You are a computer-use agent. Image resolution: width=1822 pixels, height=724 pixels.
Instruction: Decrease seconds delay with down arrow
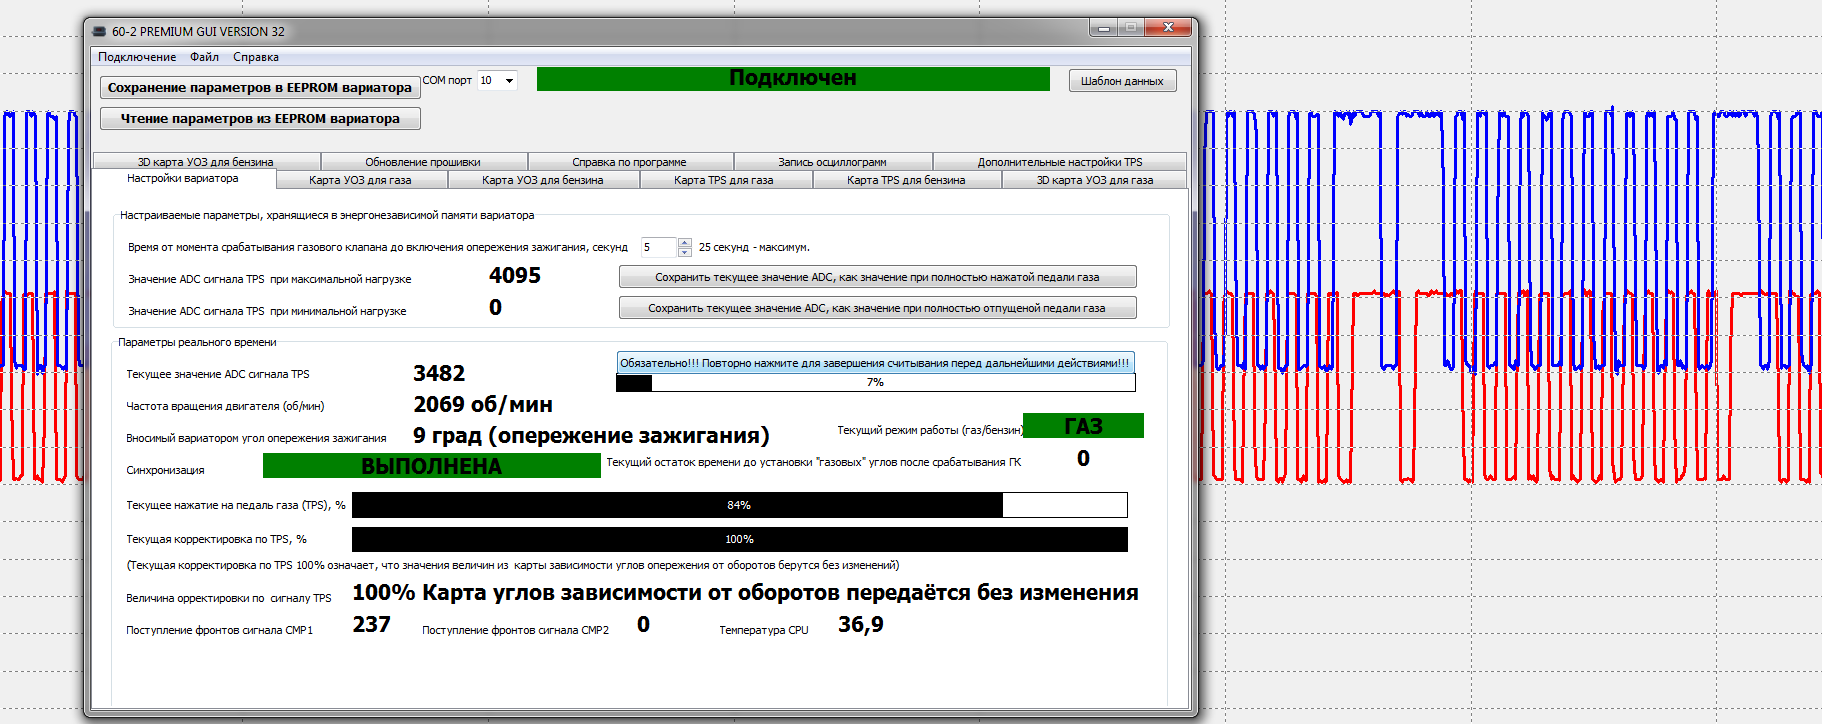(x=685, y=252)
